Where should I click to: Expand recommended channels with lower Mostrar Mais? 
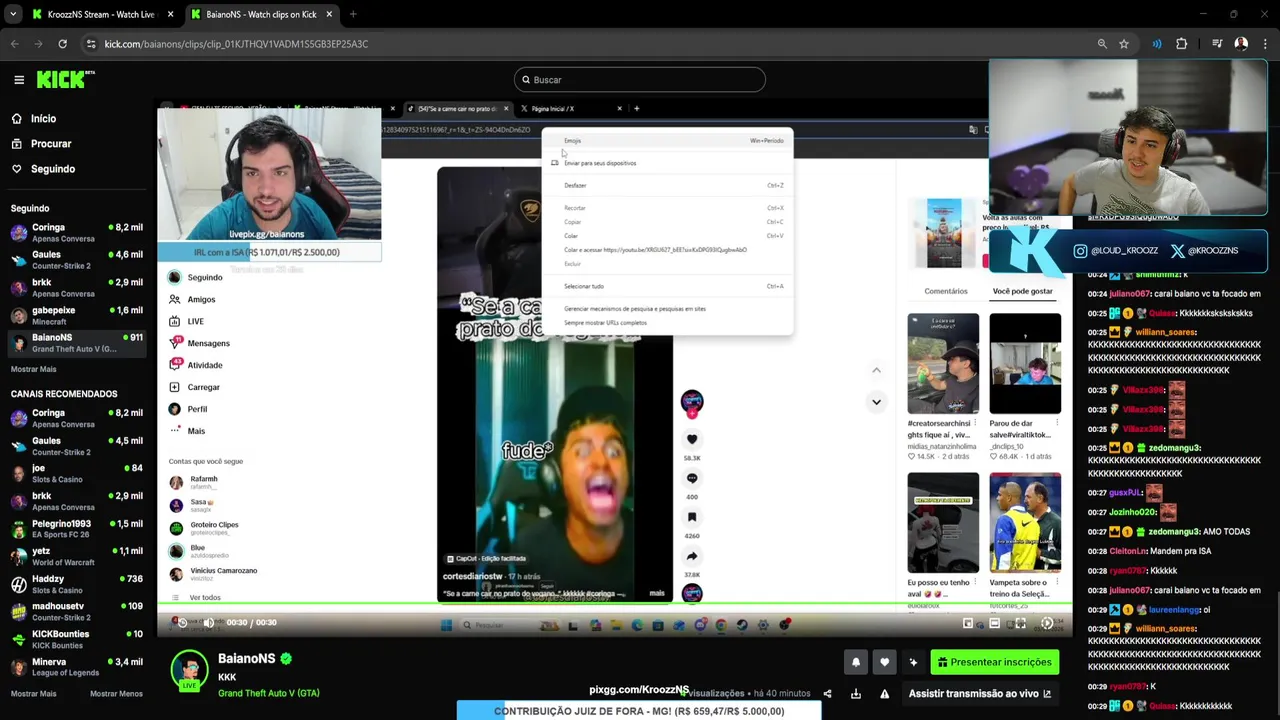[33, 694]
